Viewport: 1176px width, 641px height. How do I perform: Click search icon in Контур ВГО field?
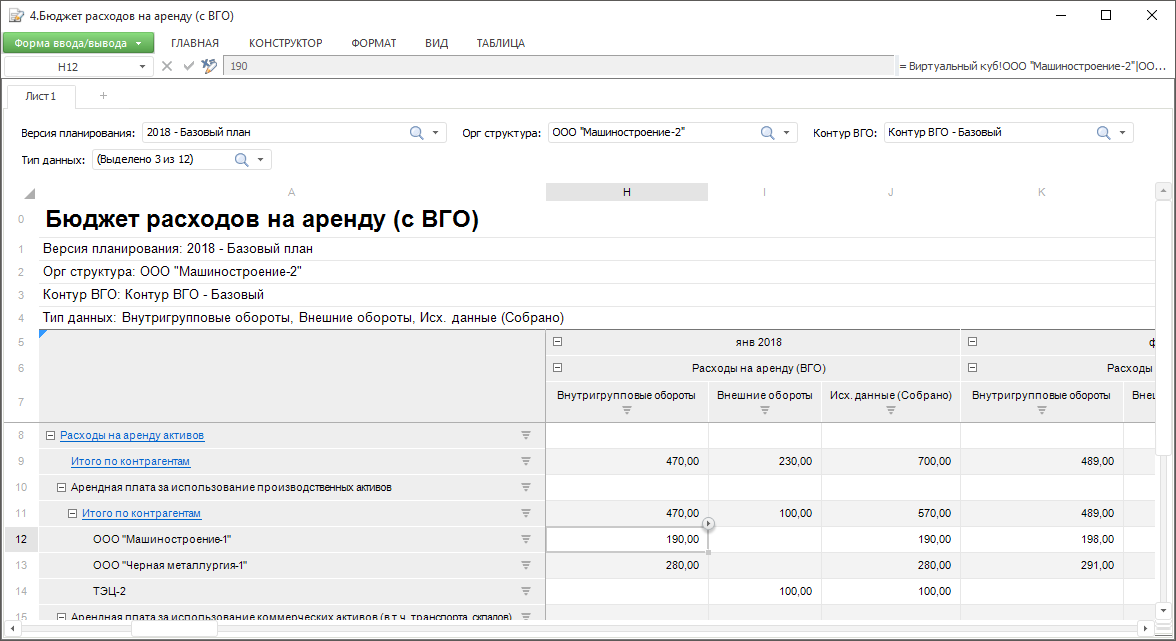click(1104, 133)
